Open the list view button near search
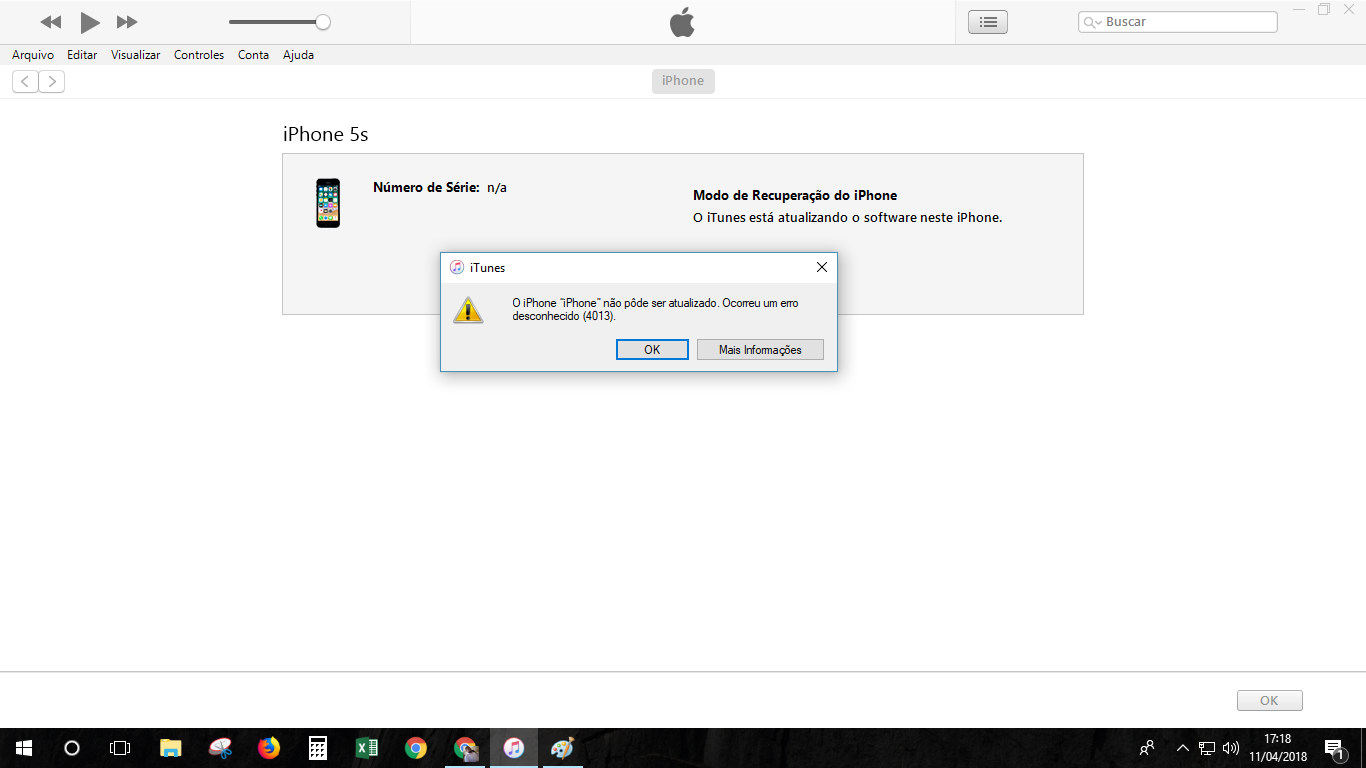 pos(988,22)
